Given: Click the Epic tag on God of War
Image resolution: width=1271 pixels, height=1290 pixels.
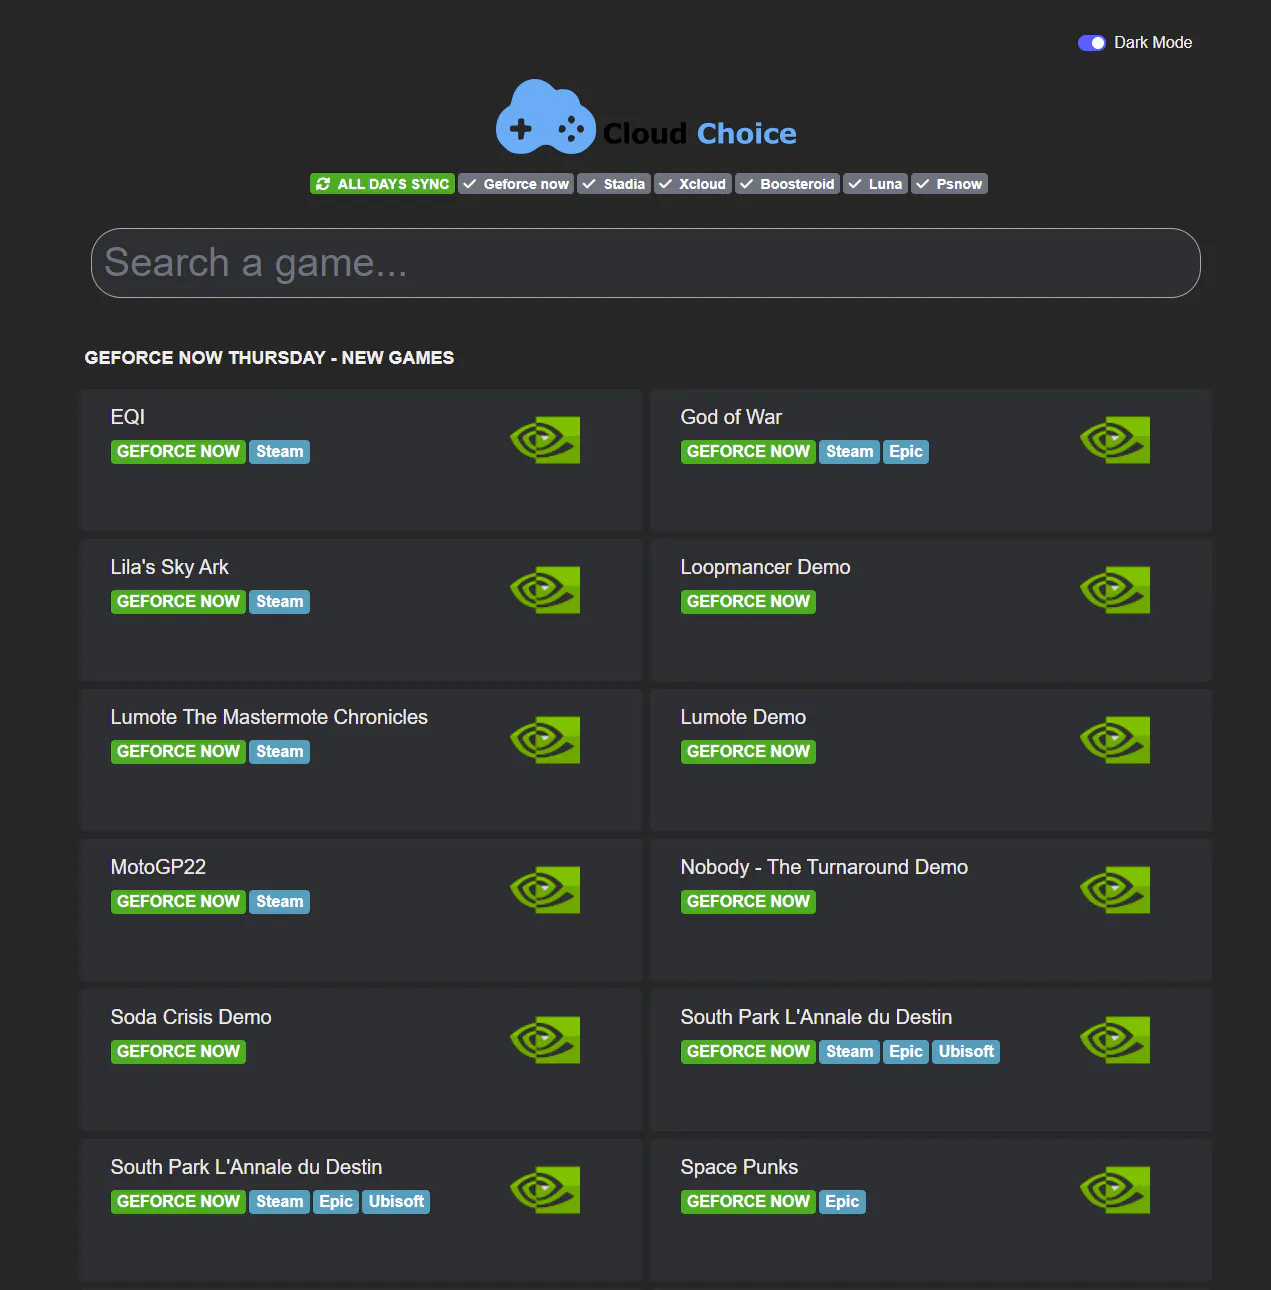Looking at the screenshot, I should [906, 452].
